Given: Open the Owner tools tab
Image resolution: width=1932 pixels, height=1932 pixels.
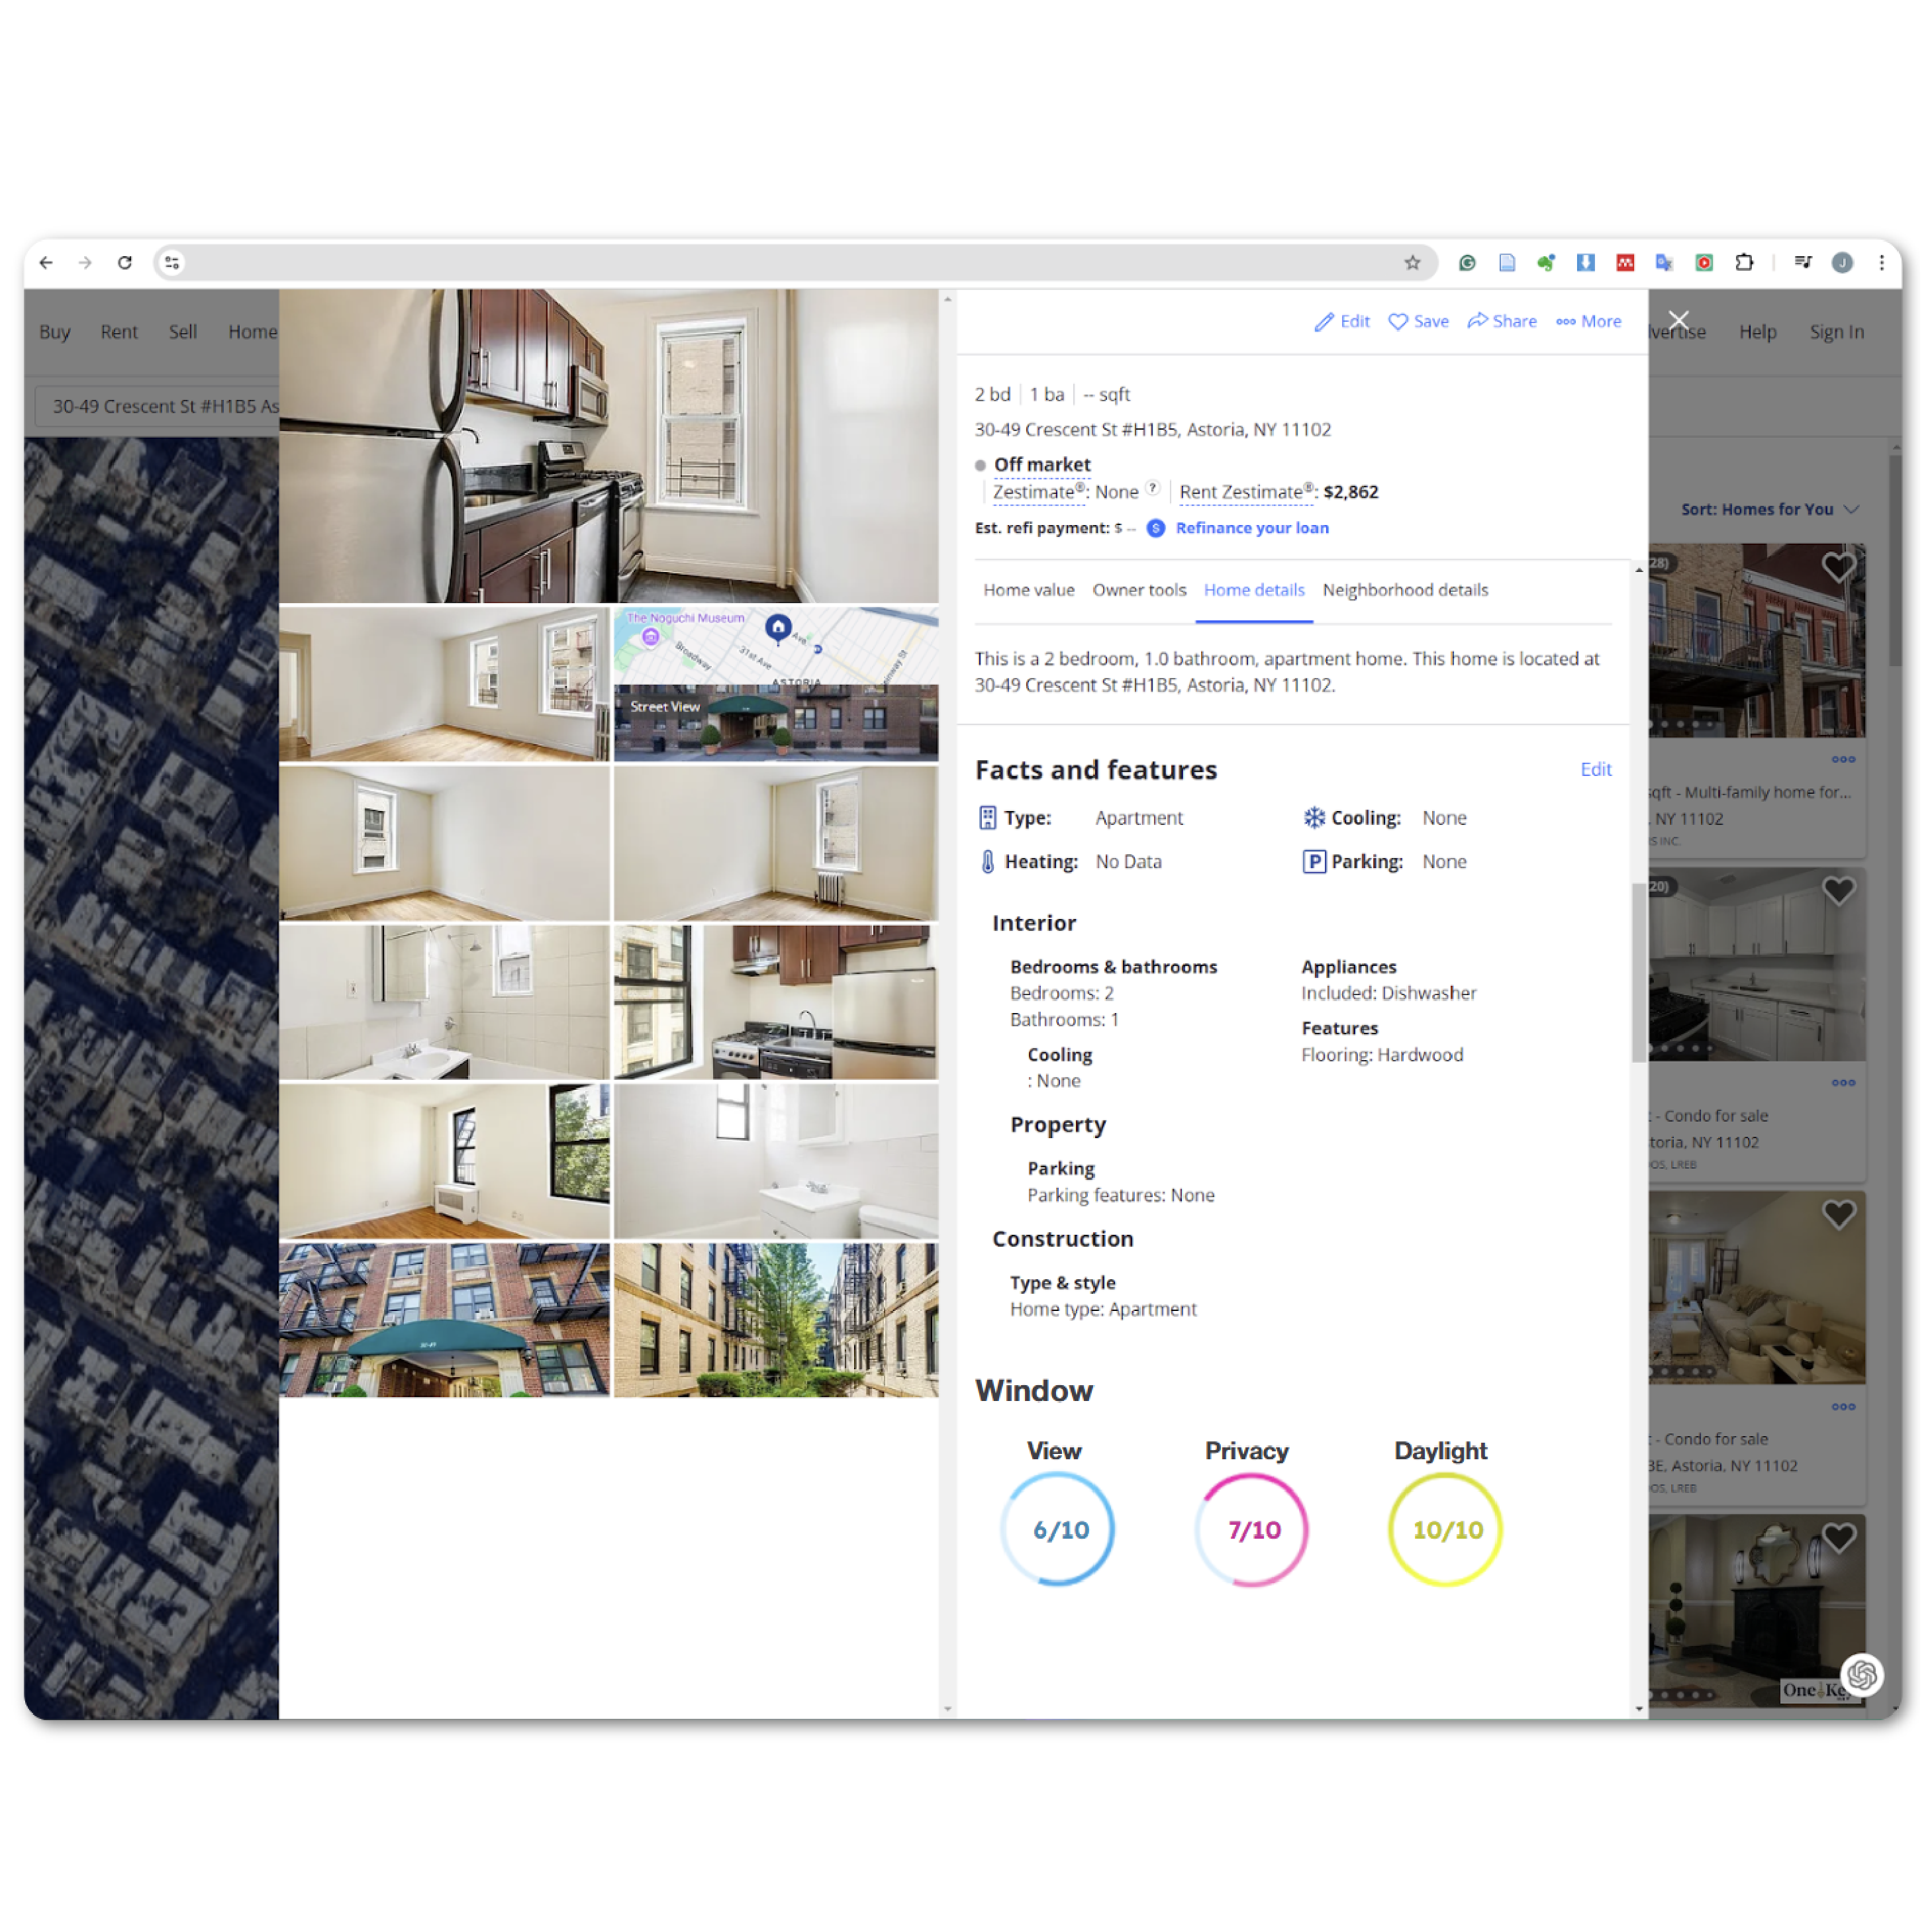Looking at the screenshot, I should (1139, 590).
